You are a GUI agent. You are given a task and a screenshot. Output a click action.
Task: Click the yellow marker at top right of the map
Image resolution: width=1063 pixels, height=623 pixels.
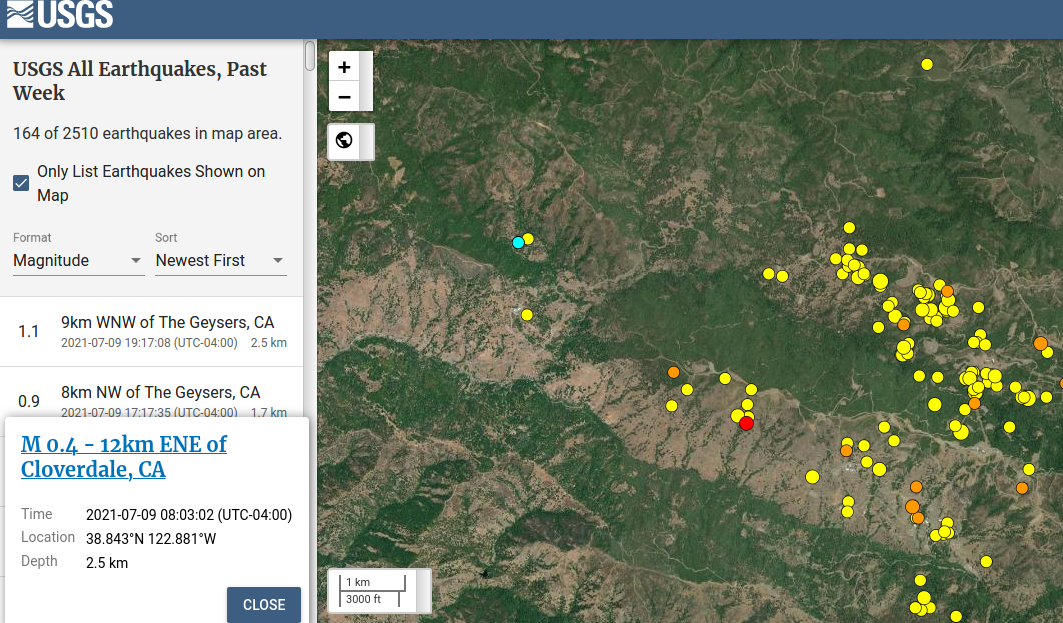[927, 64]
